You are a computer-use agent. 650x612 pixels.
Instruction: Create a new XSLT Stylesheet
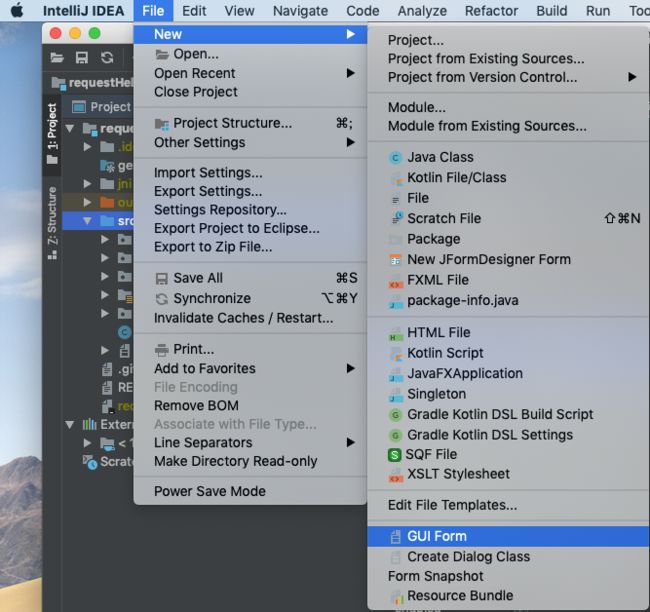(508, 474)
